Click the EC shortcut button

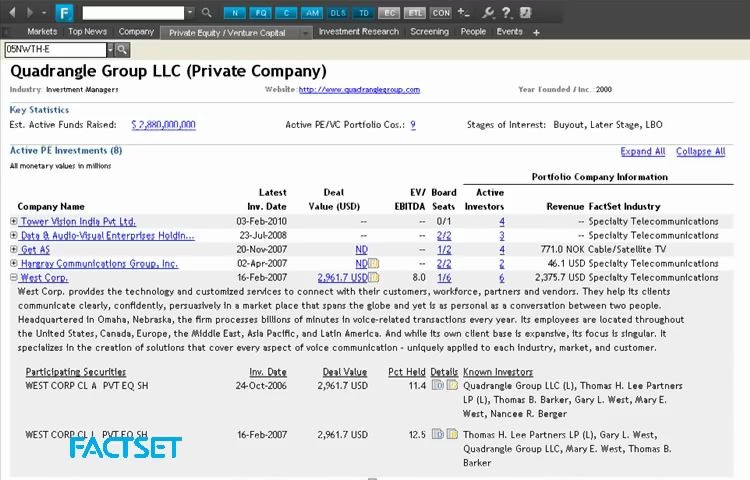(x=389, y=13)
